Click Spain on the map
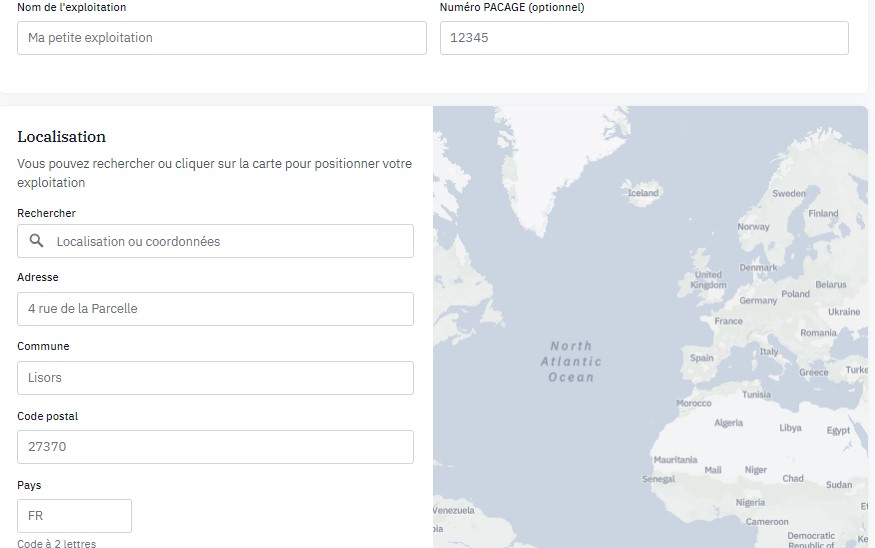The image size is (875, 548). click(701, 358)
